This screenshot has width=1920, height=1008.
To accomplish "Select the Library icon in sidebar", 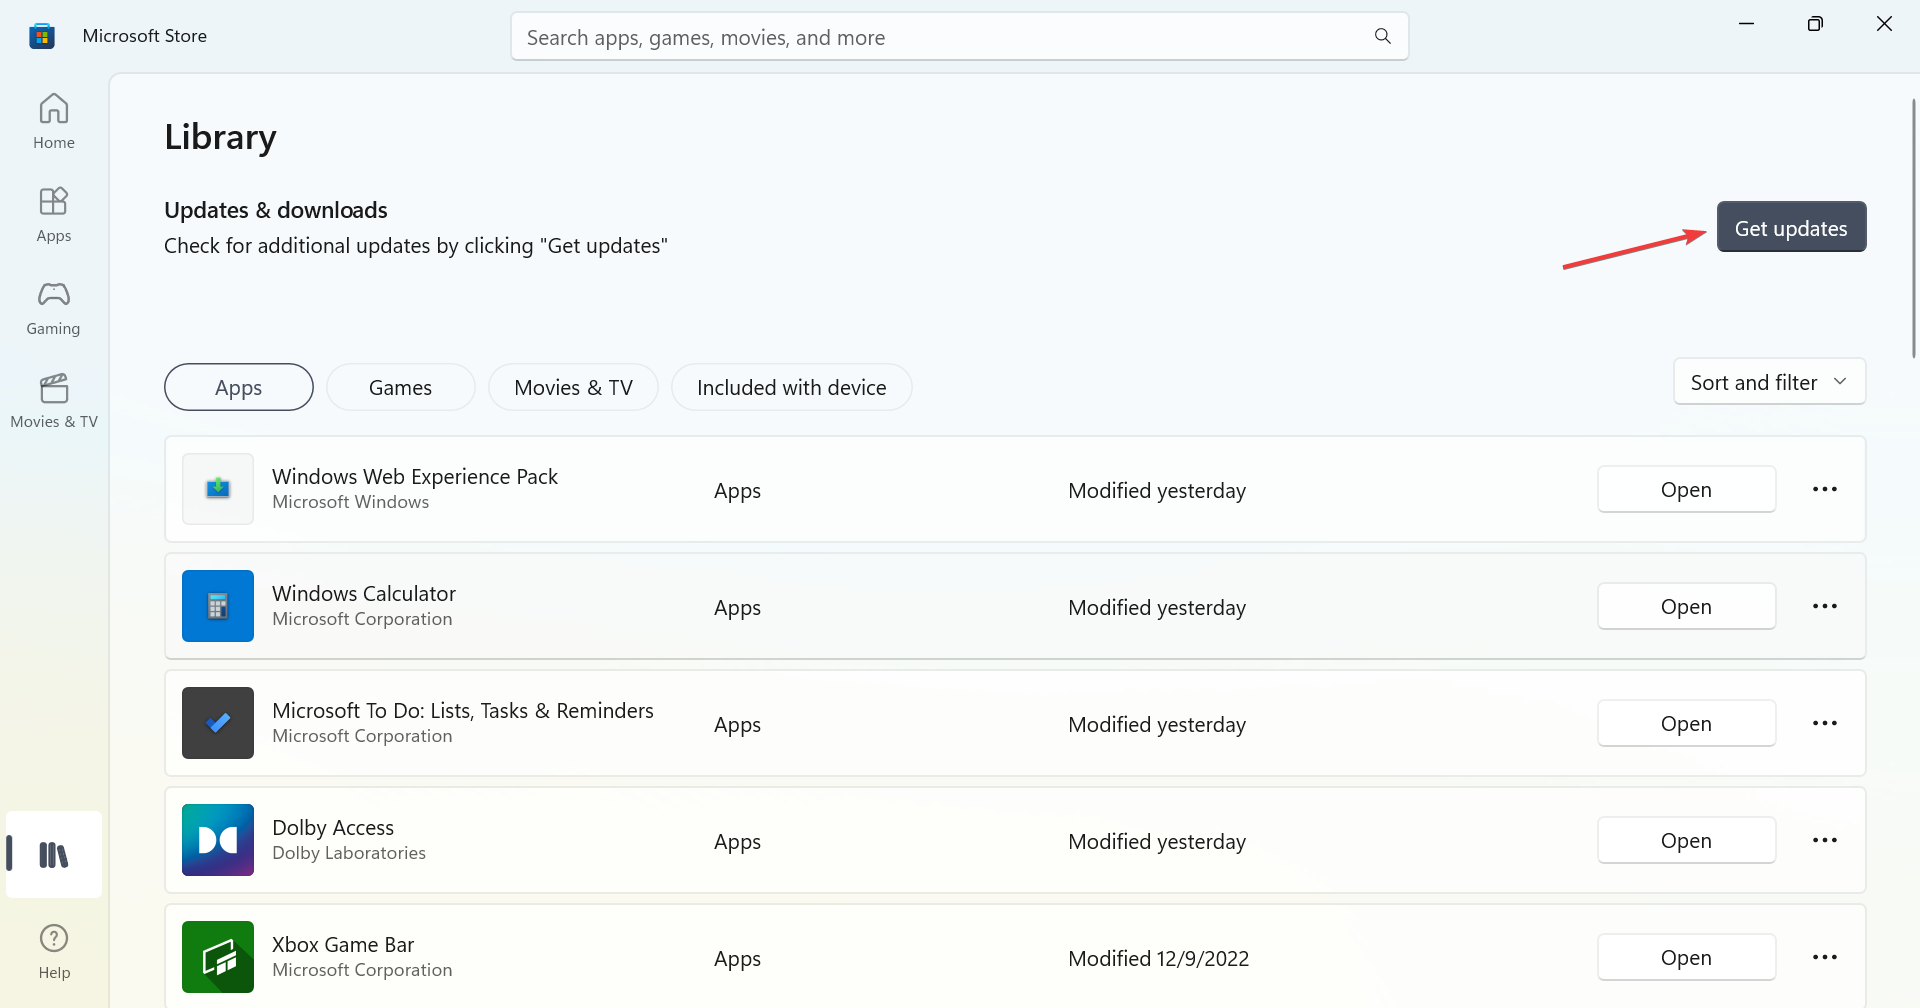I will coord(54,855).
